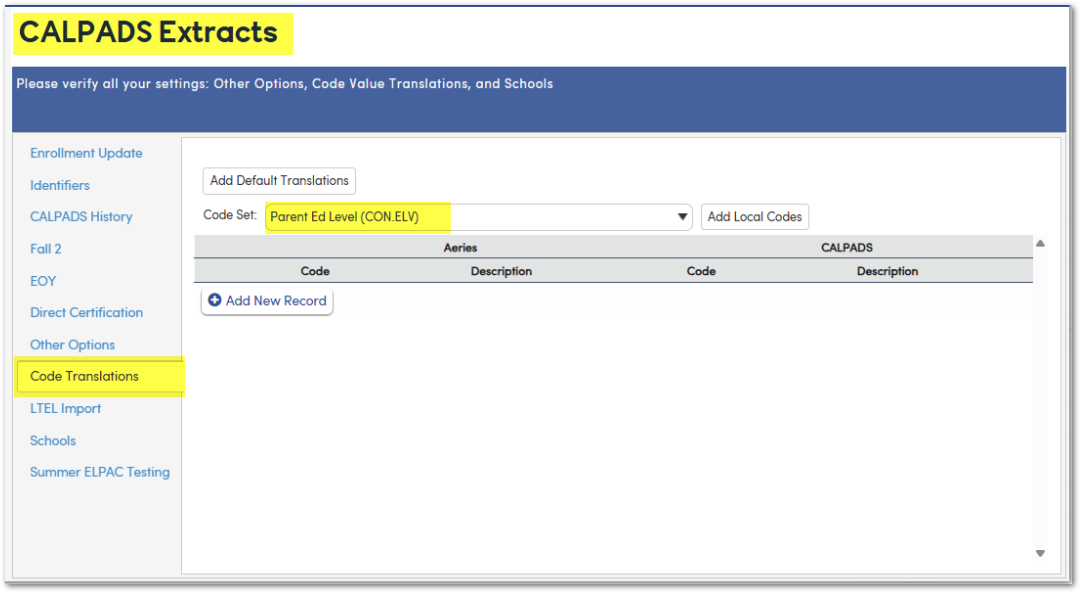
Task: Click Add New Record button
Action: tap(267, 301)
